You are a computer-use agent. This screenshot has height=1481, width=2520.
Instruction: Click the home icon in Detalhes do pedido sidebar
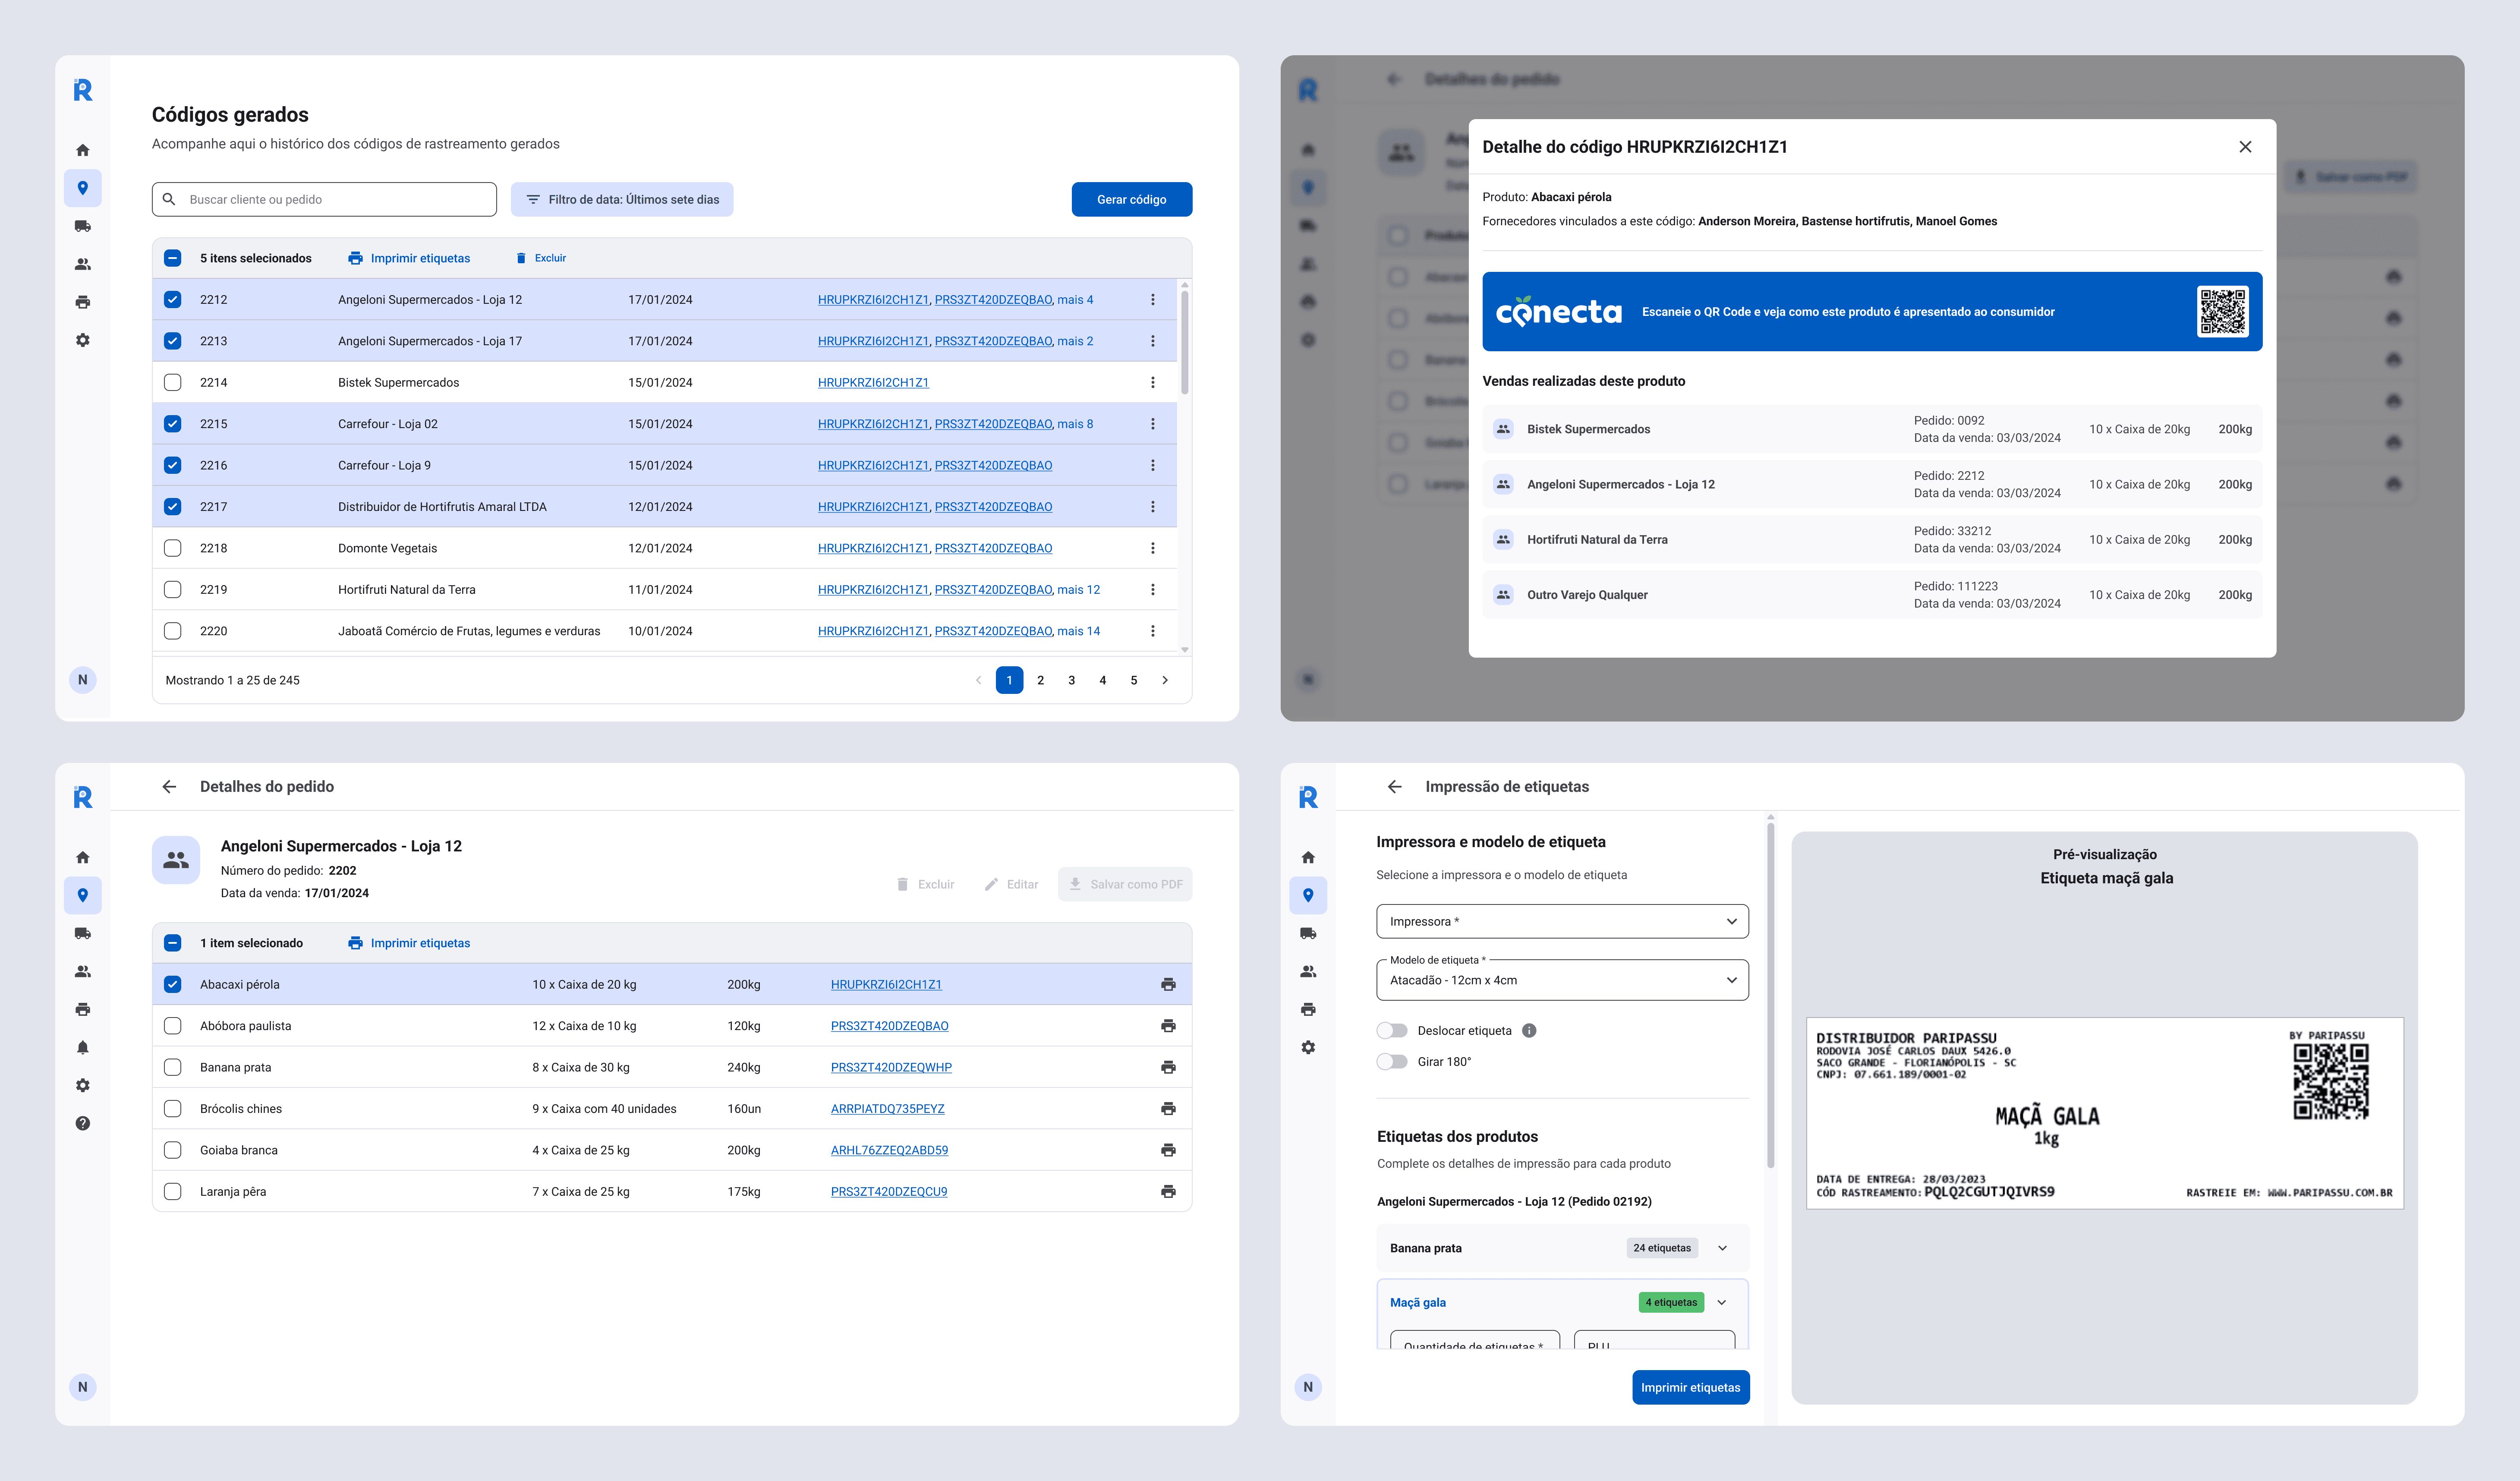[83, 857]
